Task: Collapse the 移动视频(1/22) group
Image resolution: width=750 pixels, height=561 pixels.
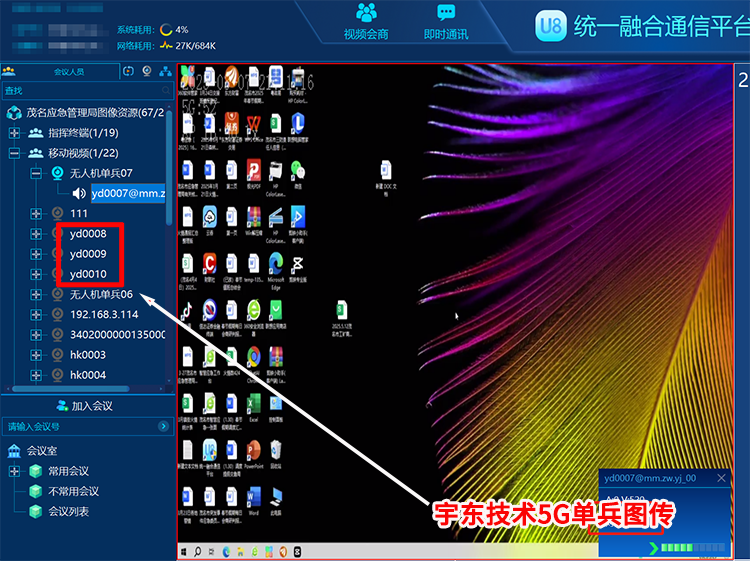Action: [x=14, y=153]
